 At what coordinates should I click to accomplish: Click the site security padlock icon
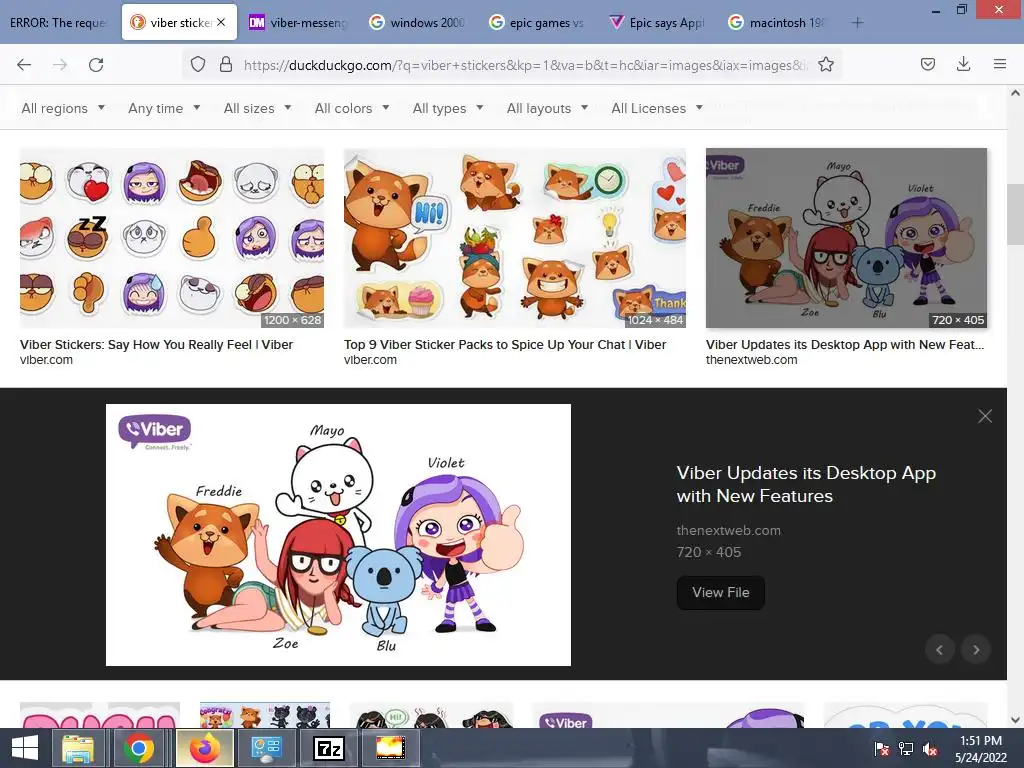[x=226, y=65]
